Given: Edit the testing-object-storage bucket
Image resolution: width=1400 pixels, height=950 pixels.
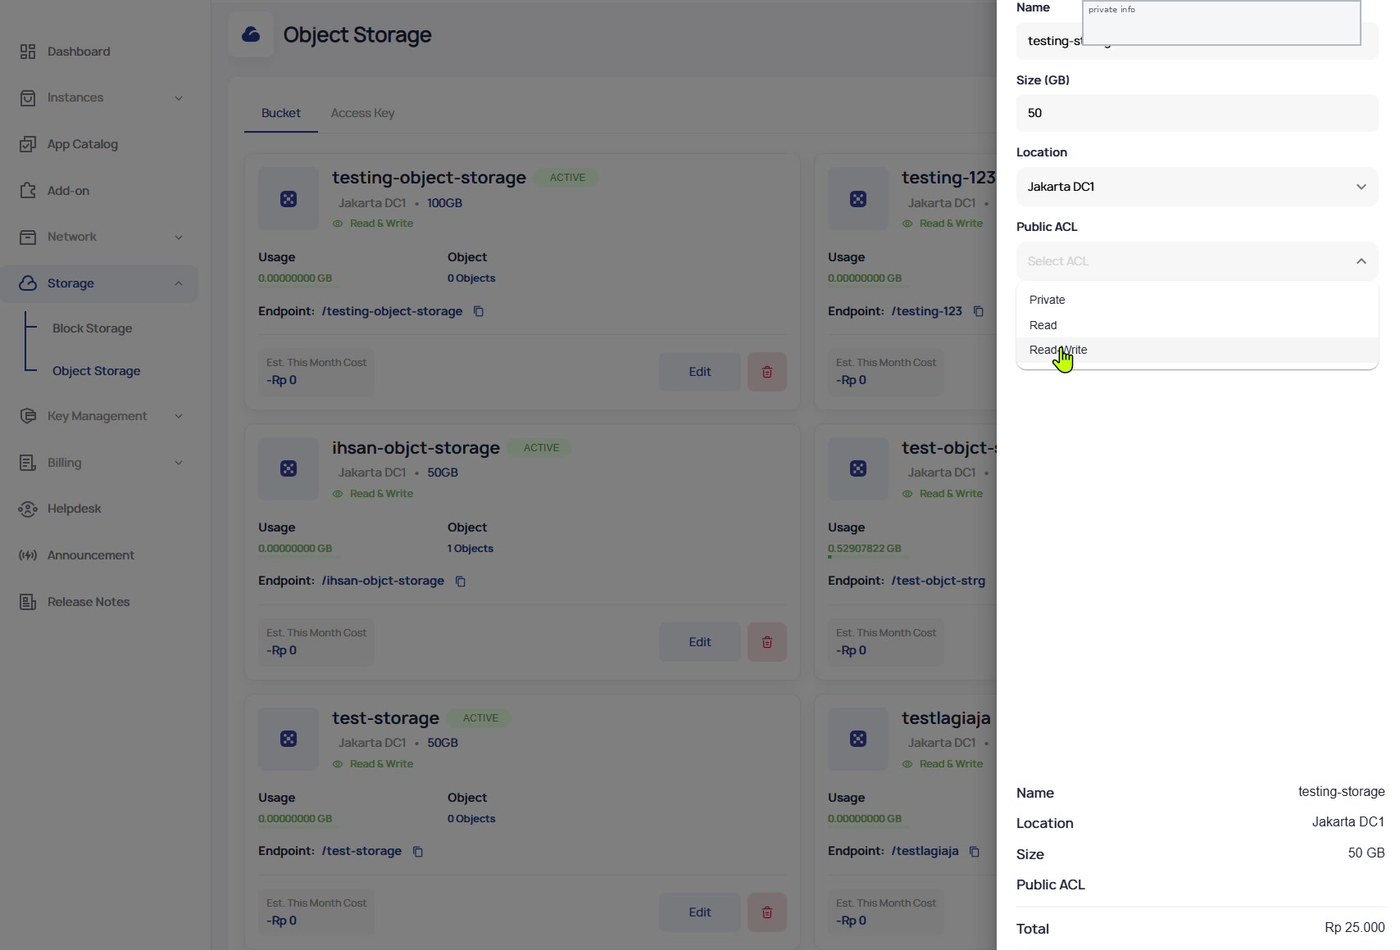Looking at the screenshot, I should click(700, 372).
